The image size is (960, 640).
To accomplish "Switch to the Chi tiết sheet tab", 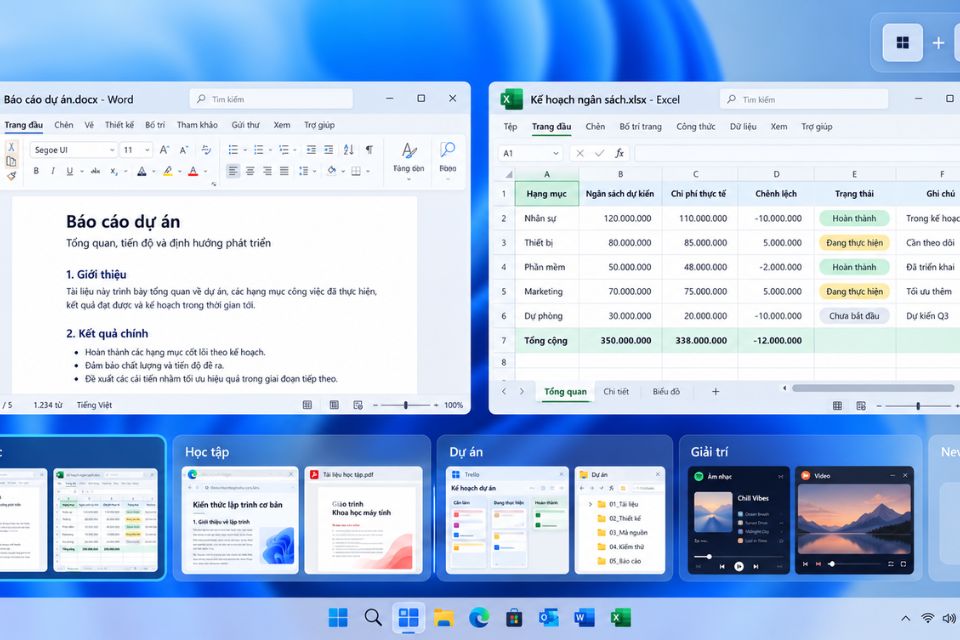I will point(616,391).
